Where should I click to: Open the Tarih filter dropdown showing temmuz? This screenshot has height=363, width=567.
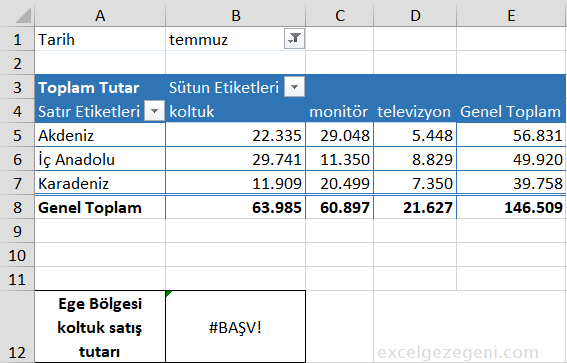point(294,38)
